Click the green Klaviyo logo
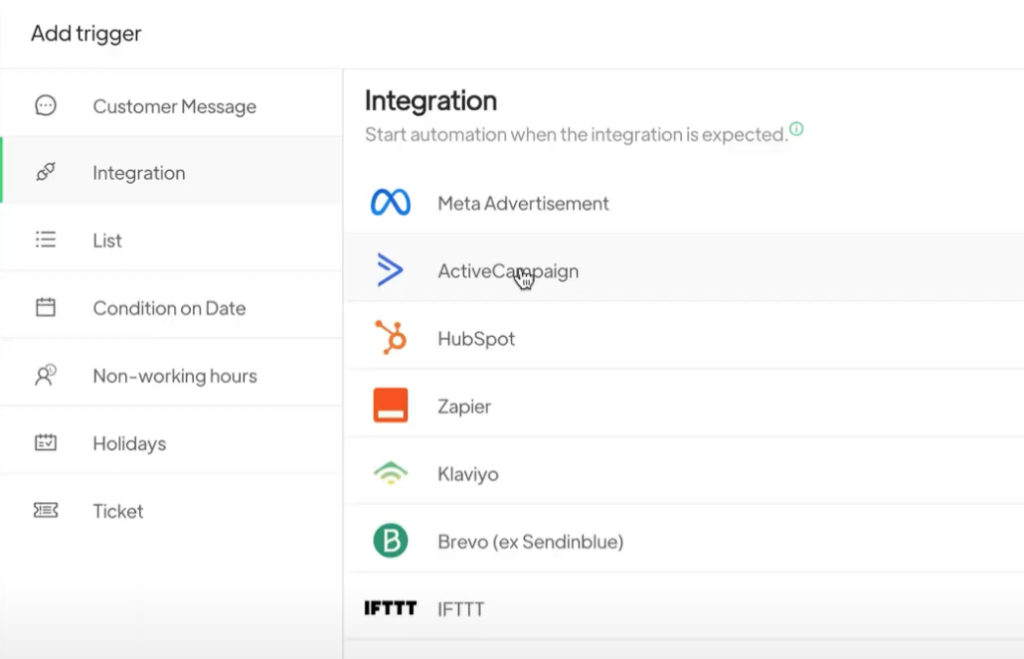 point(390,474)
